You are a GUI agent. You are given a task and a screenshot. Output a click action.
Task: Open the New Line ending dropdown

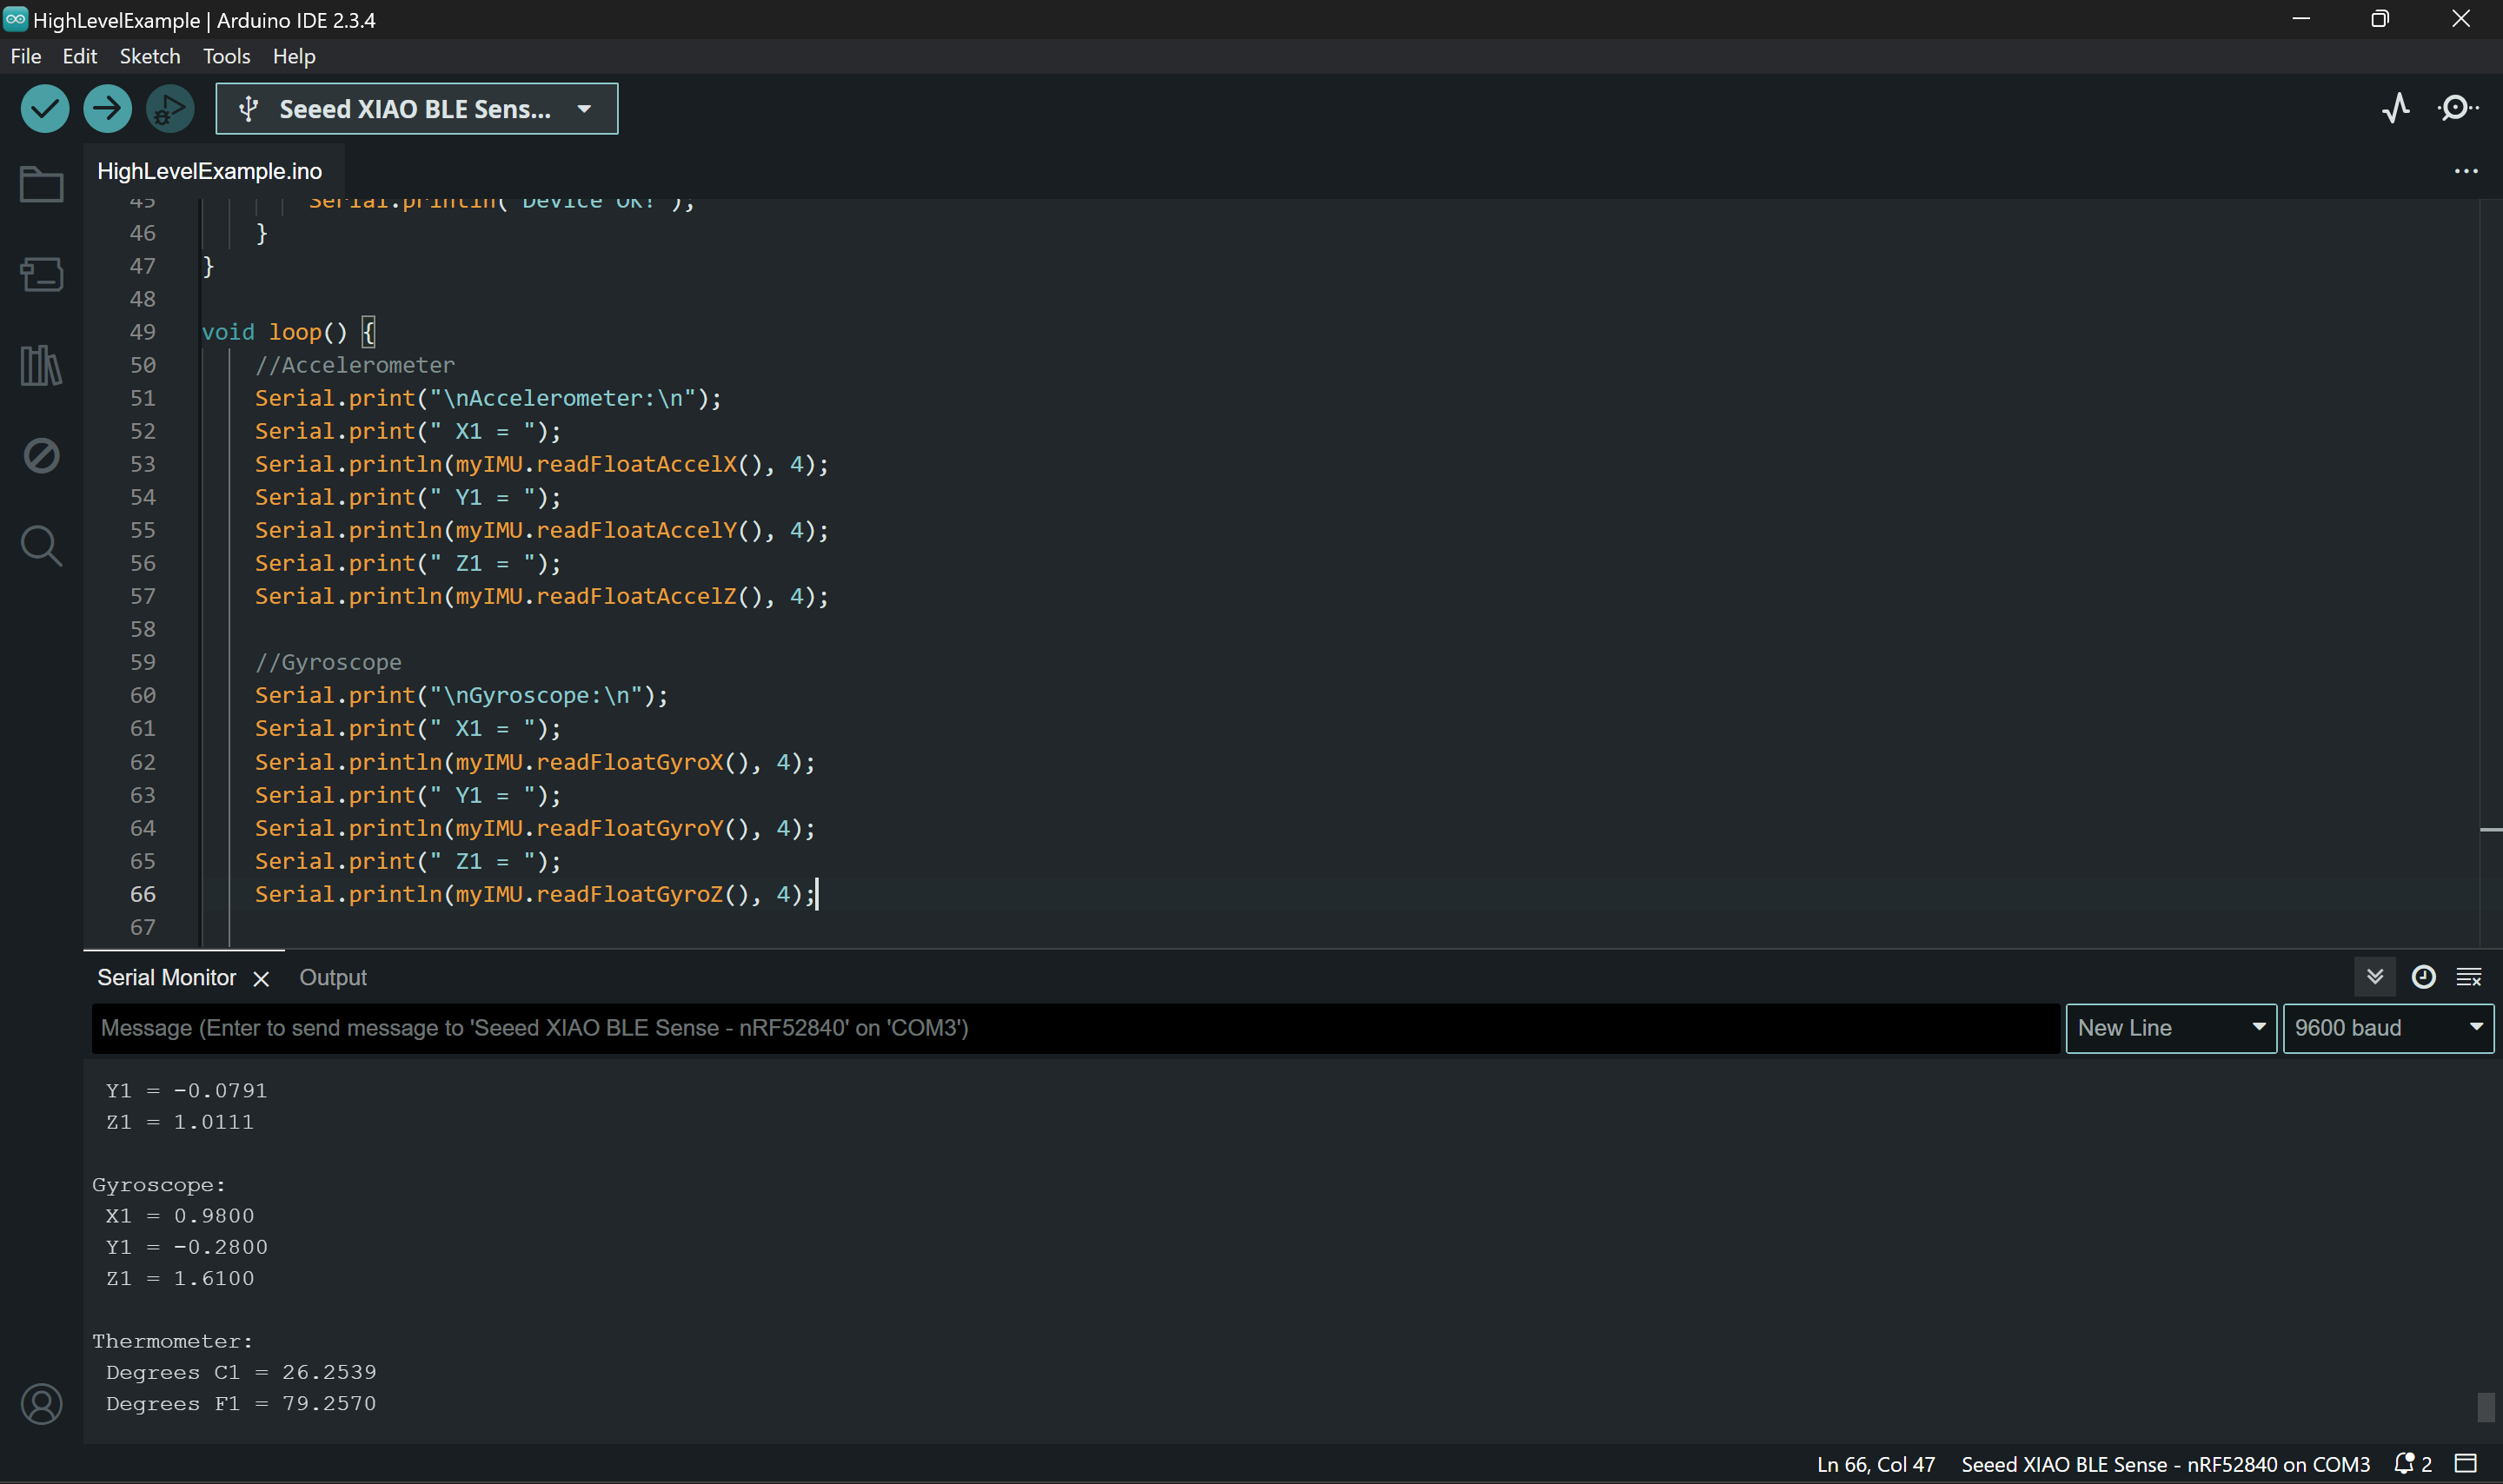pyautogui.click(x=2170, y=1028)
